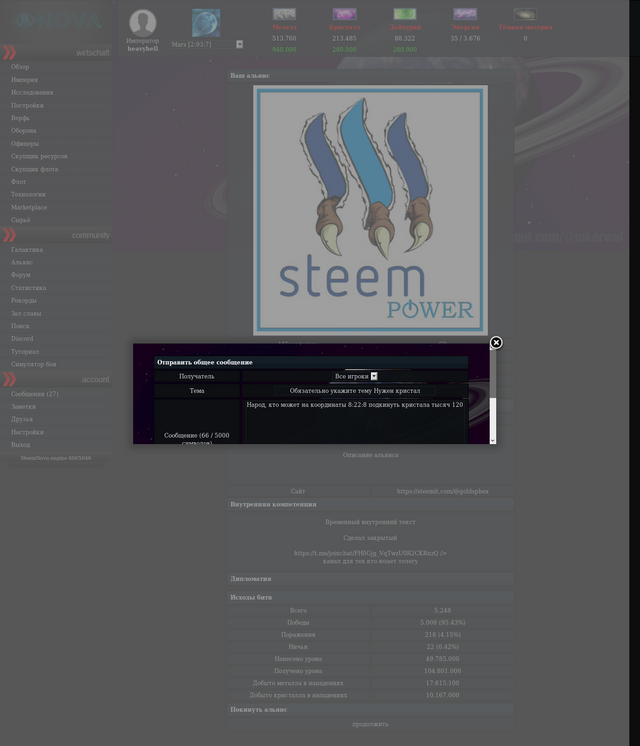Go to Флот page
The height and width of the screenshot is (746, 640).
[19, 182]
